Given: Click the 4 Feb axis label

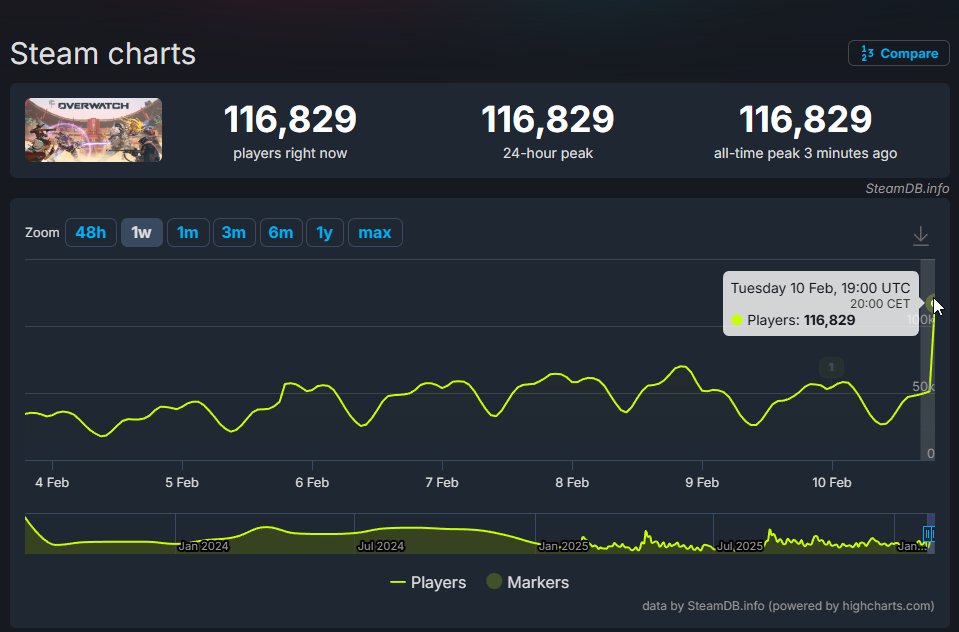Looking at the screenshot, I should pyautogui.click(x=52, y=482).
